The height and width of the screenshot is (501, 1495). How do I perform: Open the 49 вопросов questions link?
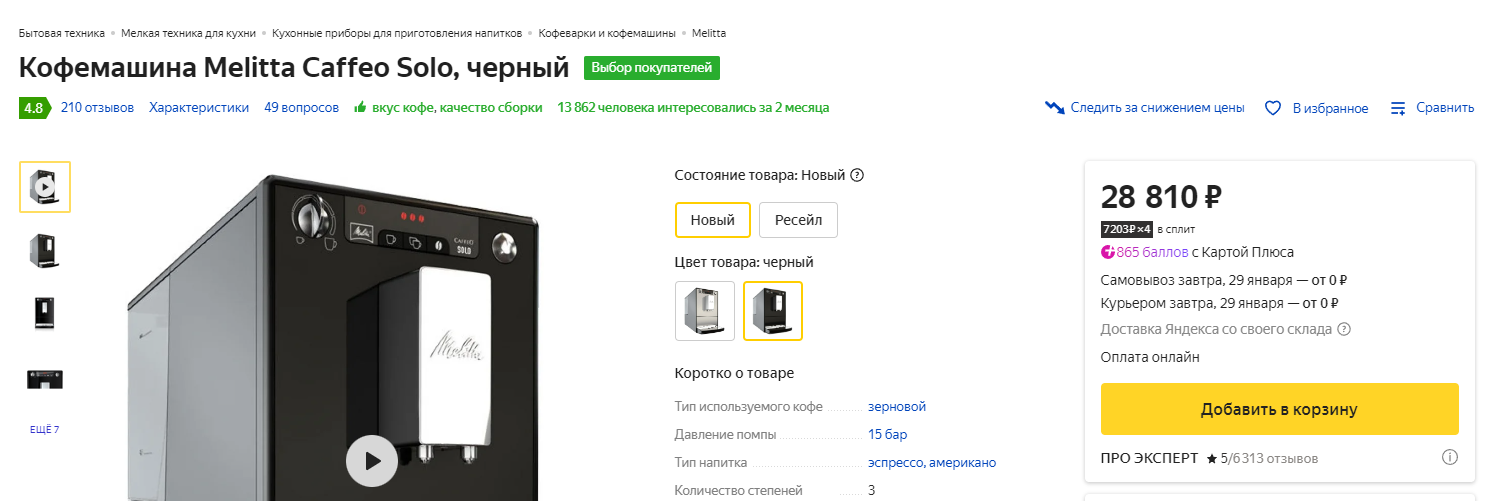click(x=302, y=108)
